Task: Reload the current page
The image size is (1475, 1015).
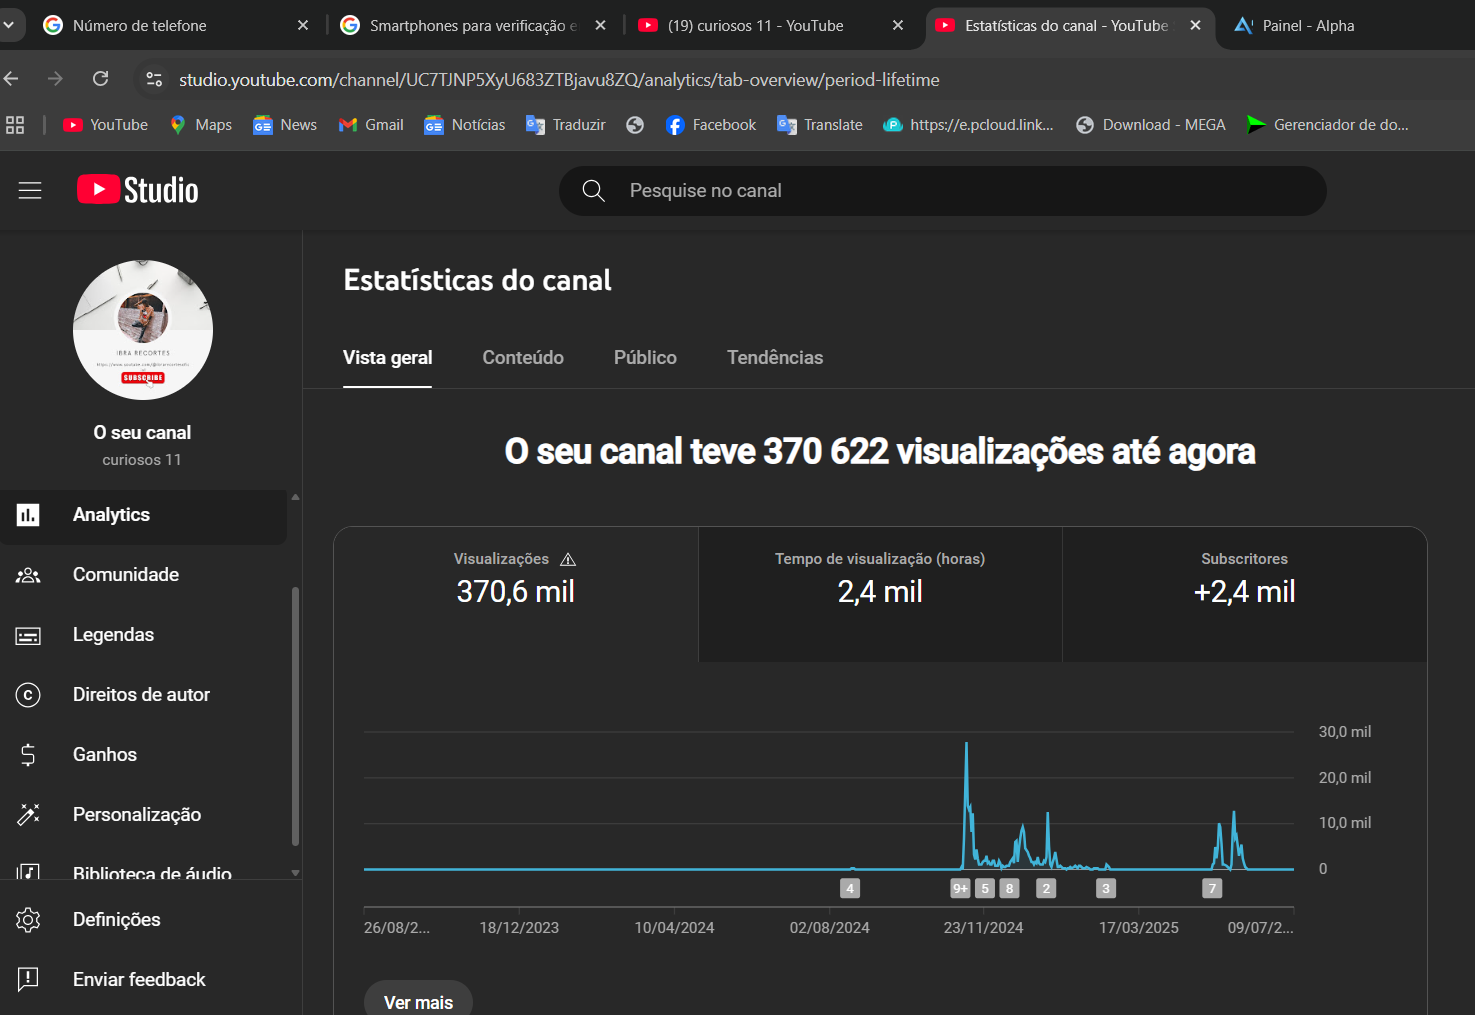Action: [x=100, y=79]
